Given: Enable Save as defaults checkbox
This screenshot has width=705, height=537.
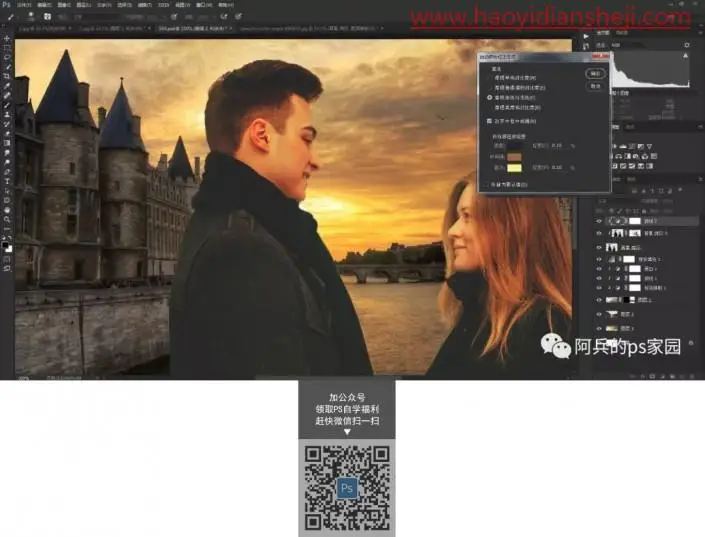Looking at the screenshot, I should pos(486,184).
